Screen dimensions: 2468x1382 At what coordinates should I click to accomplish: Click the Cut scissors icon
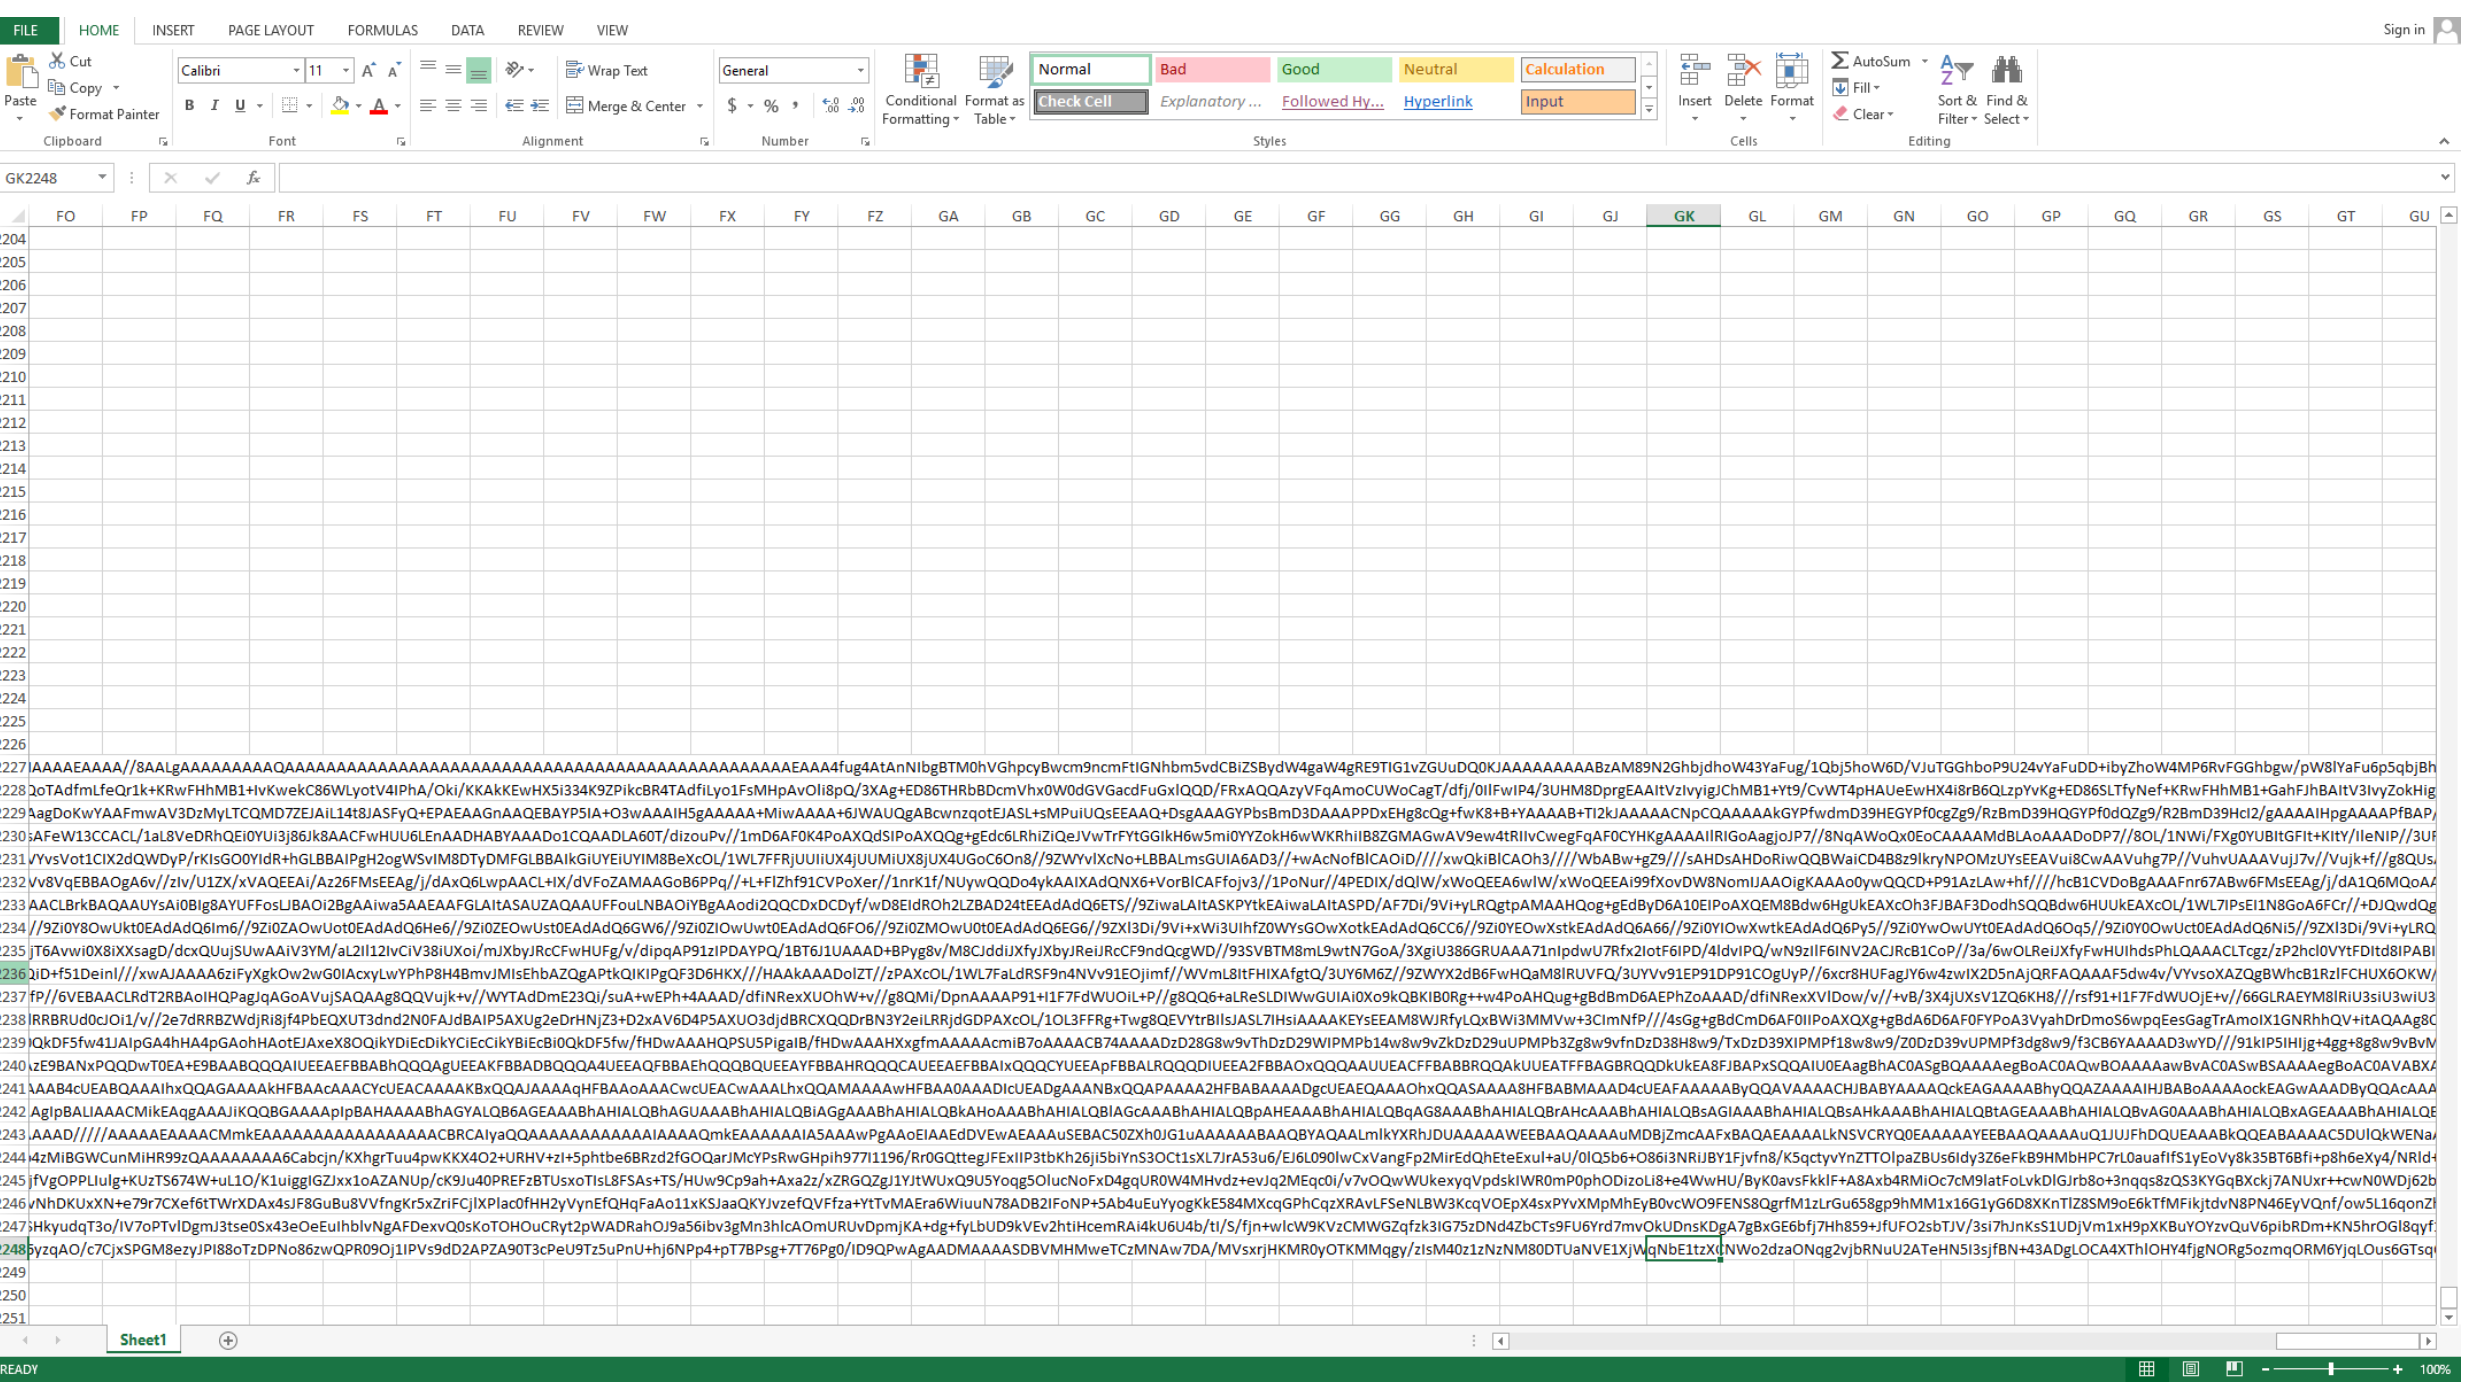(57, 61)
